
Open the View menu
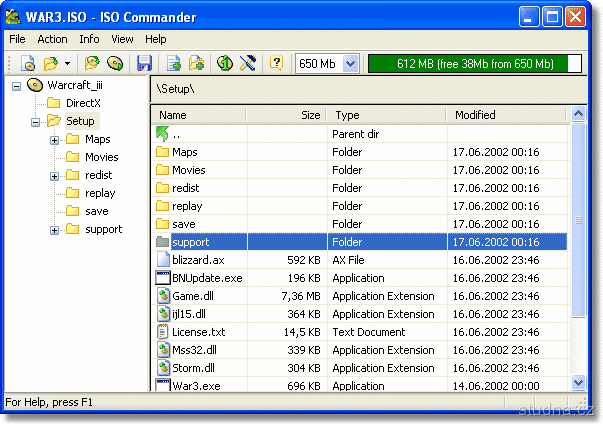pos(122,39)
